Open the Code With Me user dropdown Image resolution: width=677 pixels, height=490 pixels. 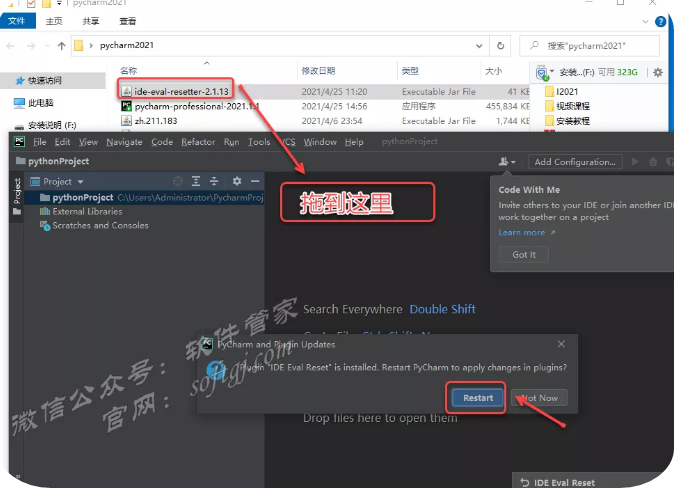(x=507, y=162)
